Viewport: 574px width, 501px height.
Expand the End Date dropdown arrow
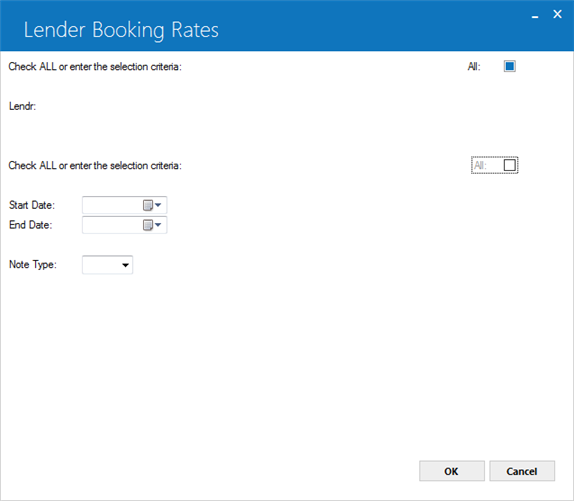(158, 225)
